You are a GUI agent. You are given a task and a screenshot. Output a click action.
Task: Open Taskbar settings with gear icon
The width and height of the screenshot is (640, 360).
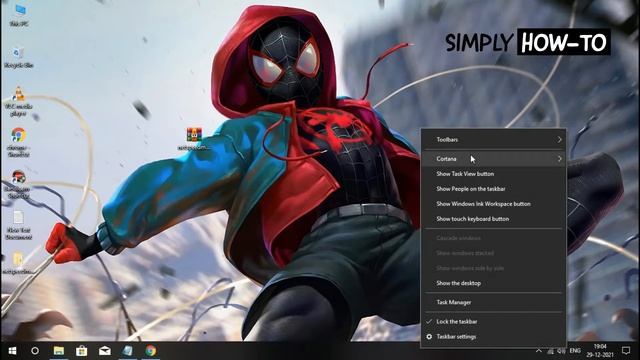pos(493,337)
